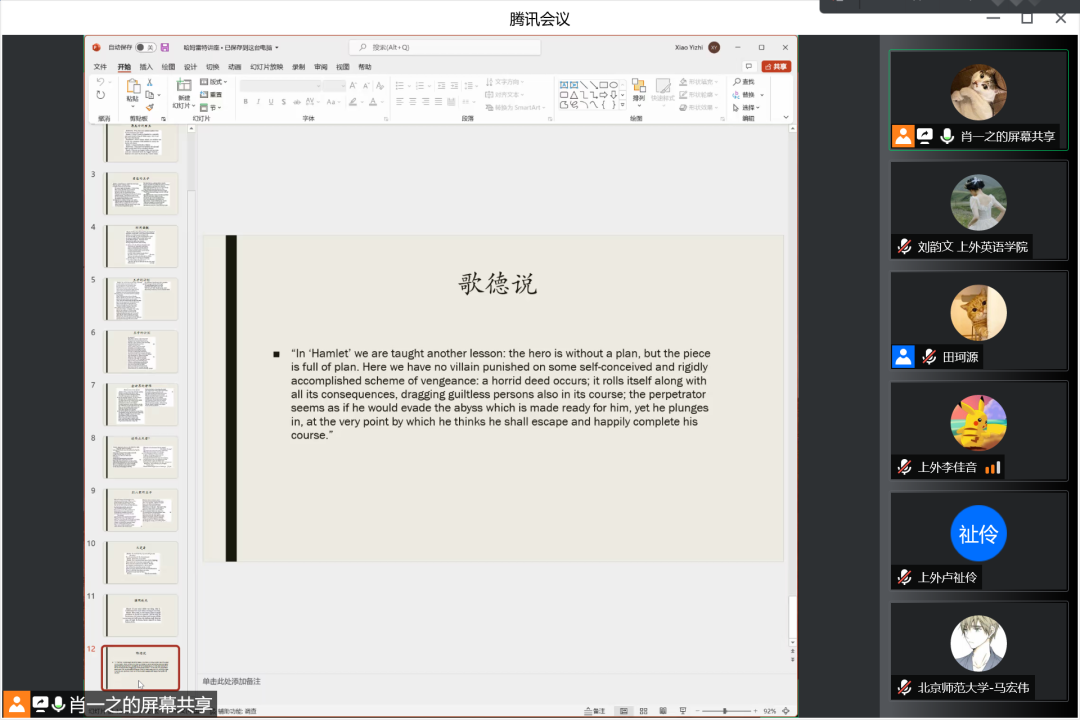Start slideshow from status bar icon
Viewport: 1080px width, 720px height.
pyautogui.click(x=680, y=711)
